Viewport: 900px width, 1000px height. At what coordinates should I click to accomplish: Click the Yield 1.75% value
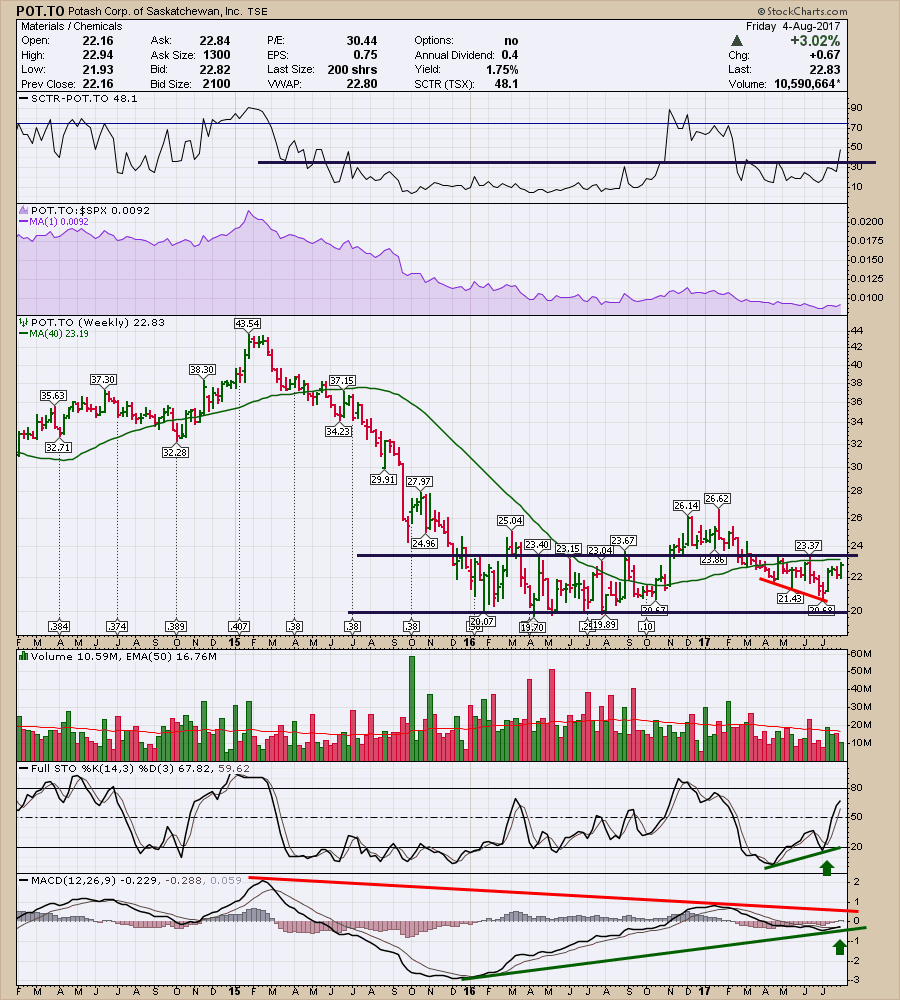pos(502,70)
